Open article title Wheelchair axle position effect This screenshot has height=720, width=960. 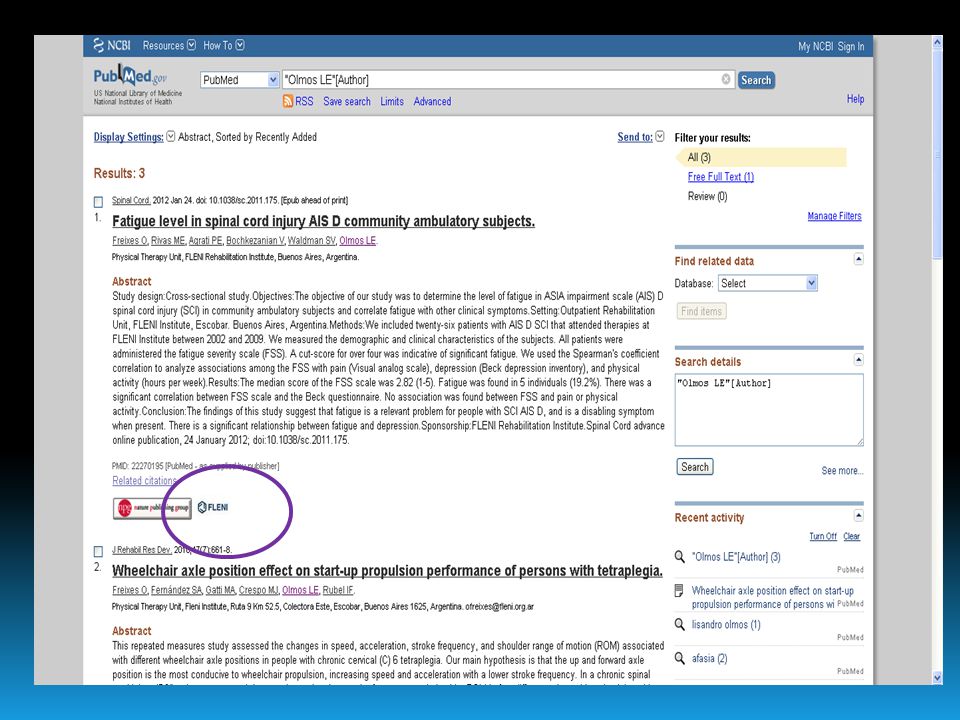pos(387,571)
